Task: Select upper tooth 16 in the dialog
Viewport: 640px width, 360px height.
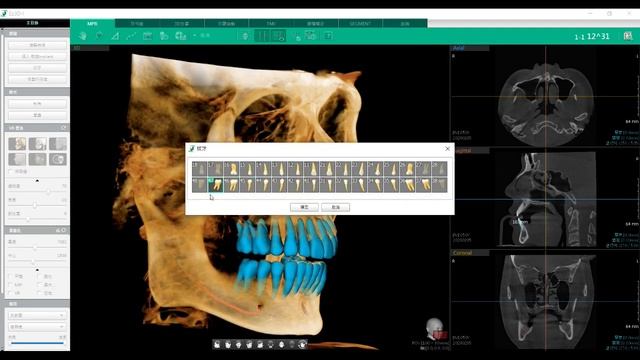Action: (x=231, y=169)
